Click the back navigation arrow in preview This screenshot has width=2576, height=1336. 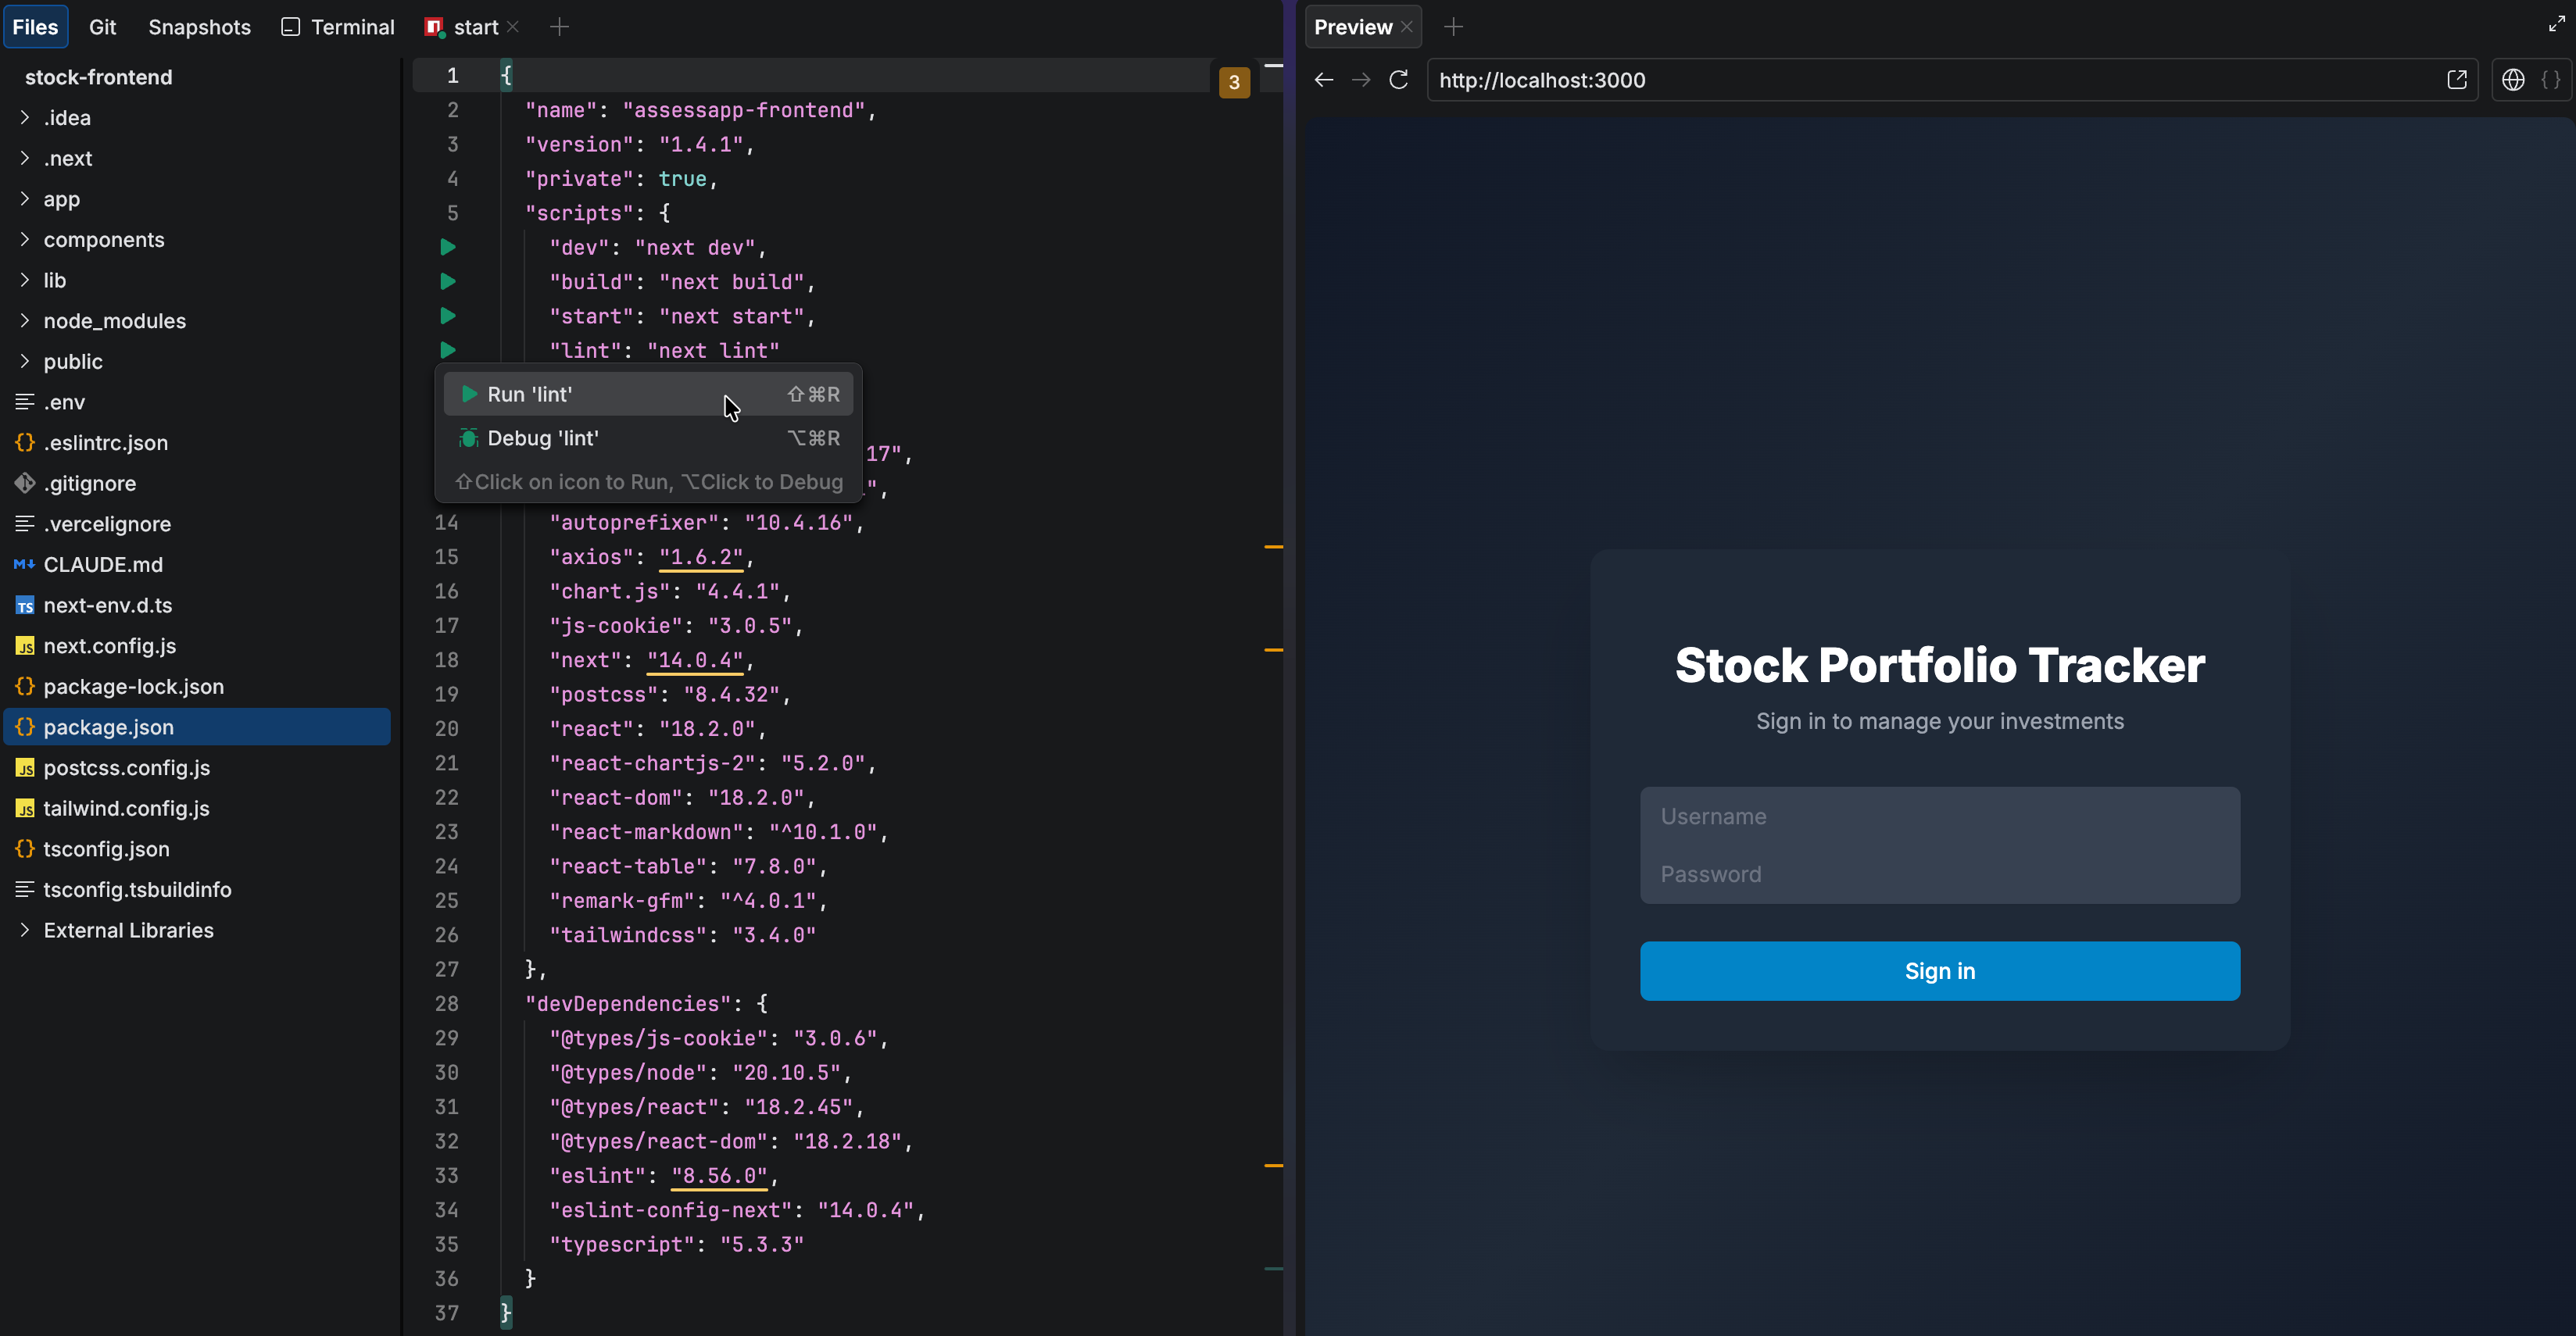[x=1323, y=80]
